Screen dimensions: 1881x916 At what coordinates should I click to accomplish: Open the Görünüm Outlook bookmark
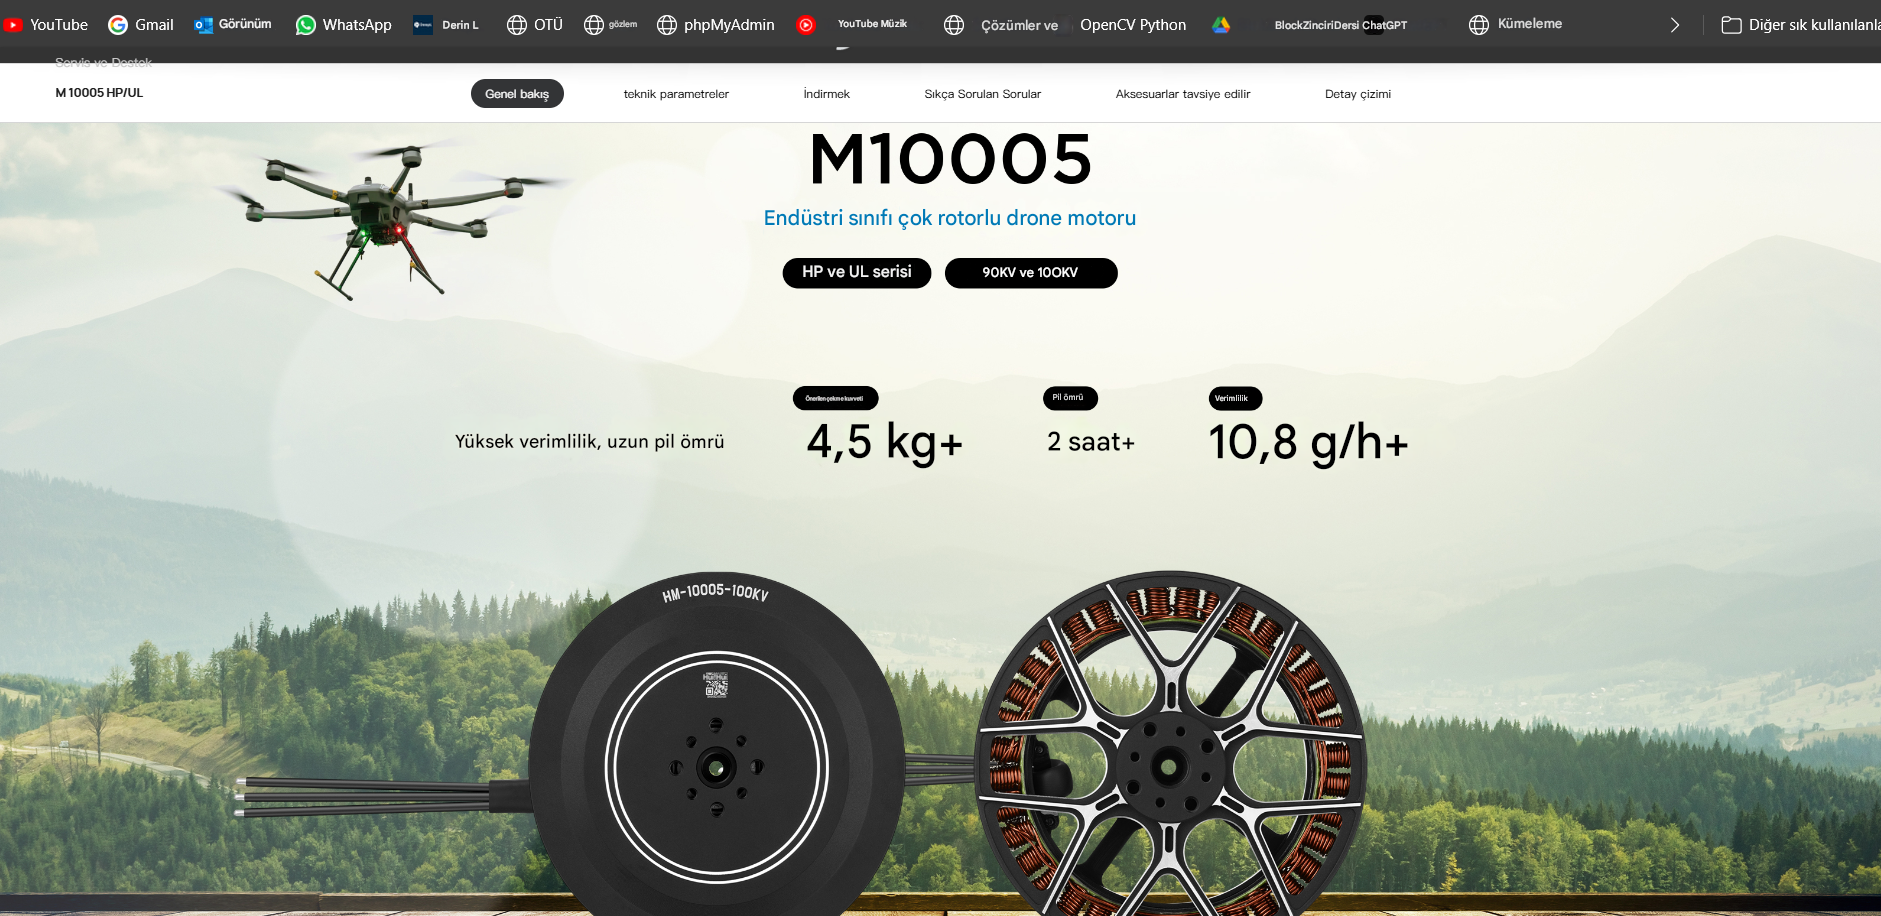(x=233, y=24)
